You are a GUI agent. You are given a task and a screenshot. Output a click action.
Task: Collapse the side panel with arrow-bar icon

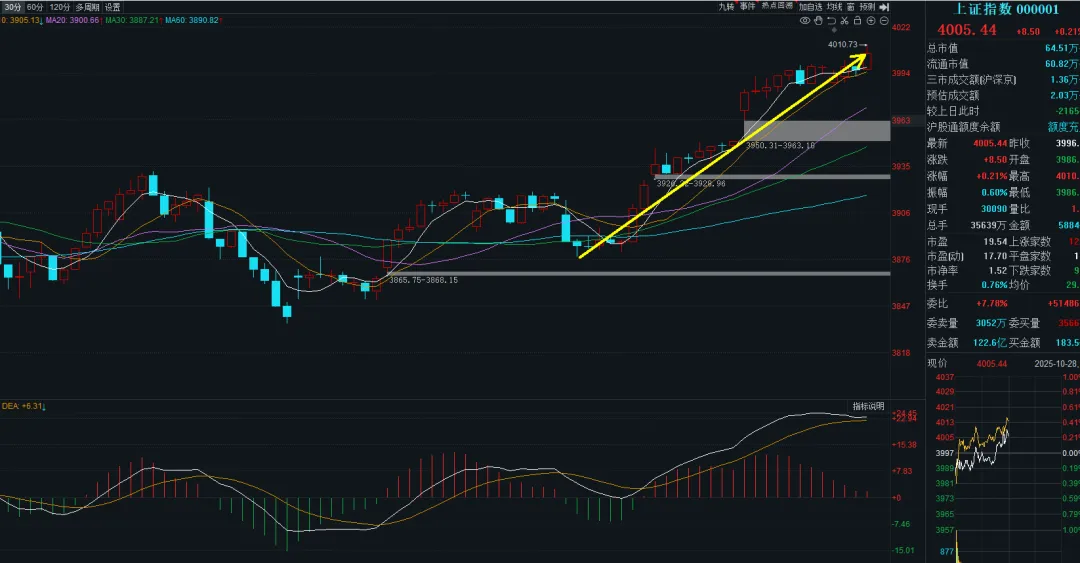(x=884, y=7)
